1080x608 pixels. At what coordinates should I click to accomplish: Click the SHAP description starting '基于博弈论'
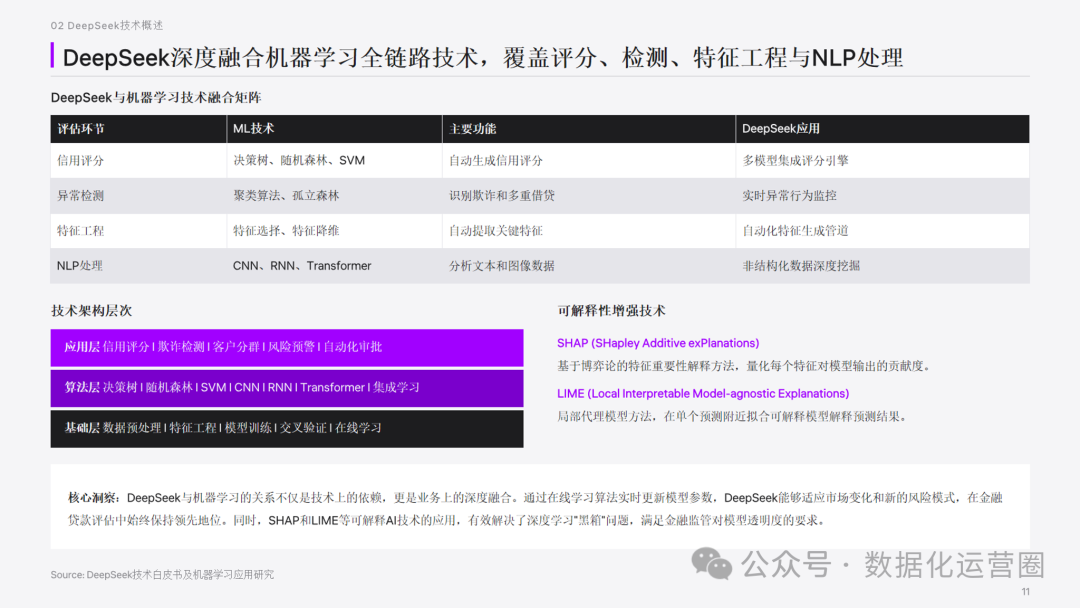tap(745, 366)
